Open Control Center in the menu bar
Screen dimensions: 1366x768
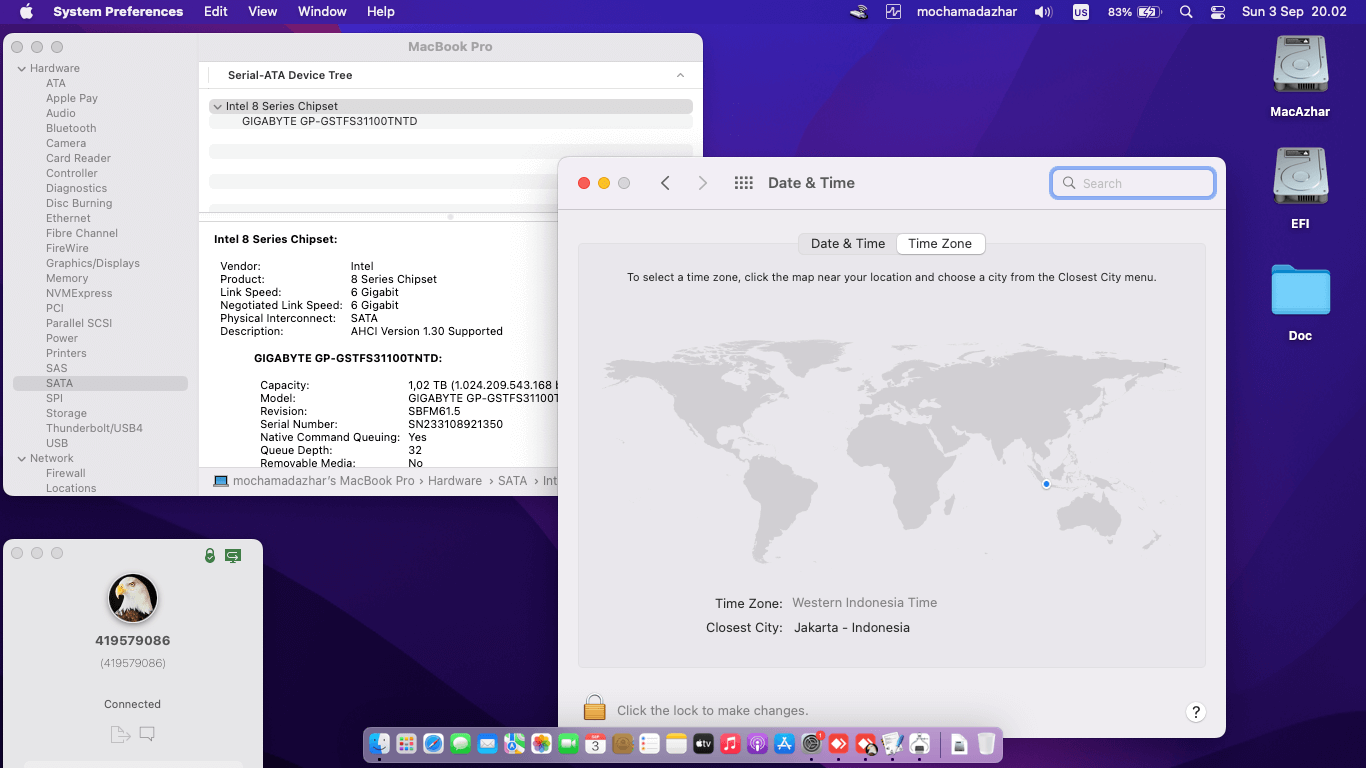pyautogui.click(x=1217, y=12)
